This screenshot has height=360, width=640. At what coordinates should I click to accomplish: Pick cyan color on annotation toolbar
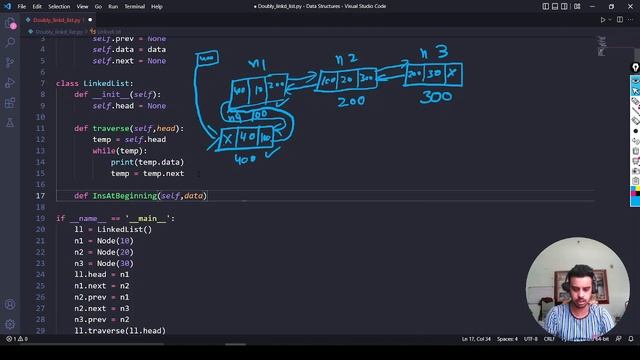pos(633,188)
